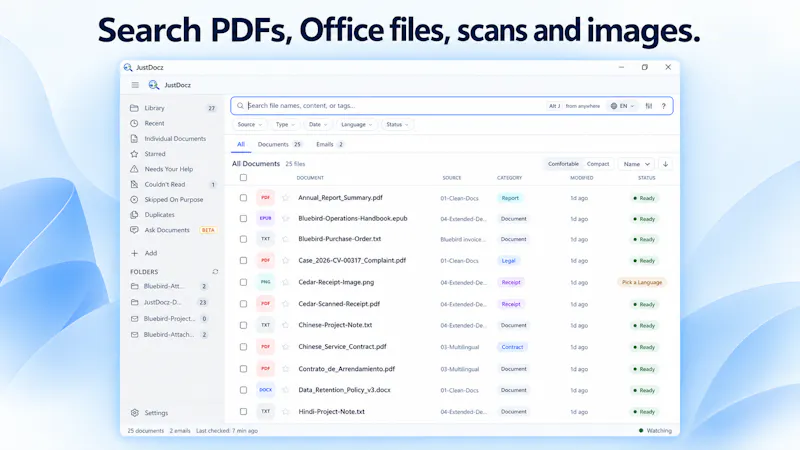
Task: Open the Language filter dropdown
Action: click(356, 124)
